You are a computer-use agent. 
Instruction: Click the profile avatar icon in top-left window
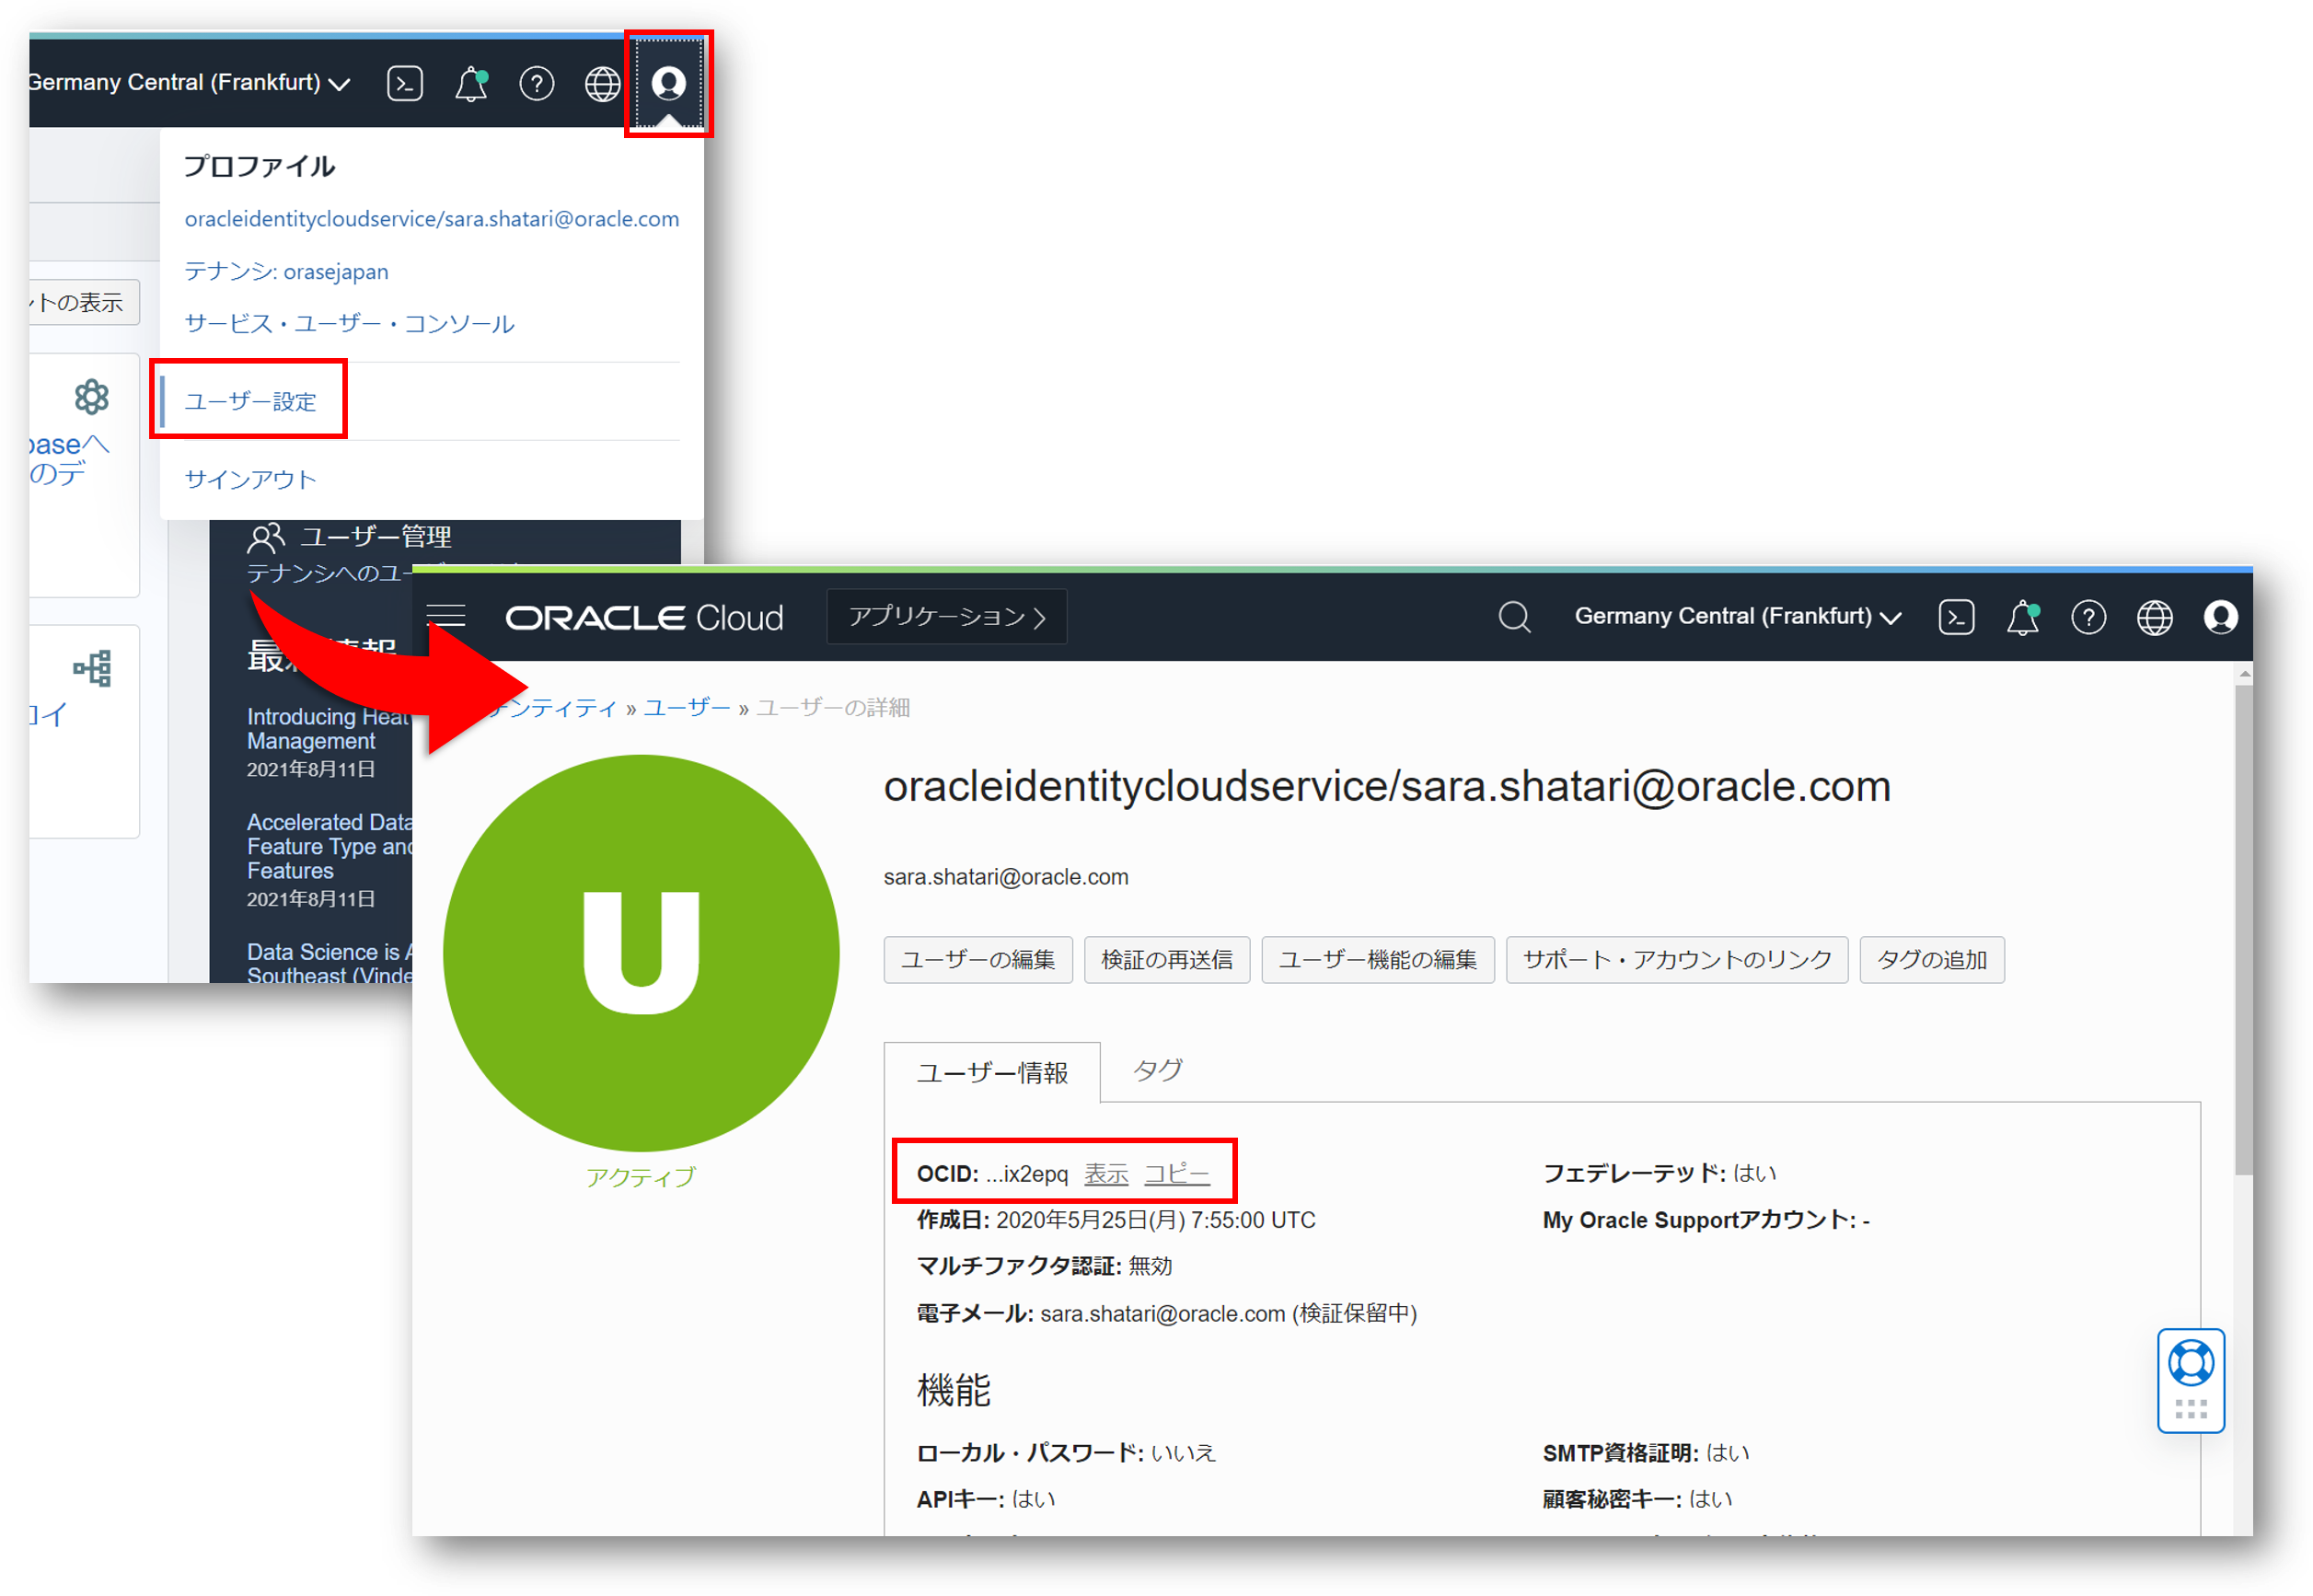pyautogui.click(x=668, y=83)
